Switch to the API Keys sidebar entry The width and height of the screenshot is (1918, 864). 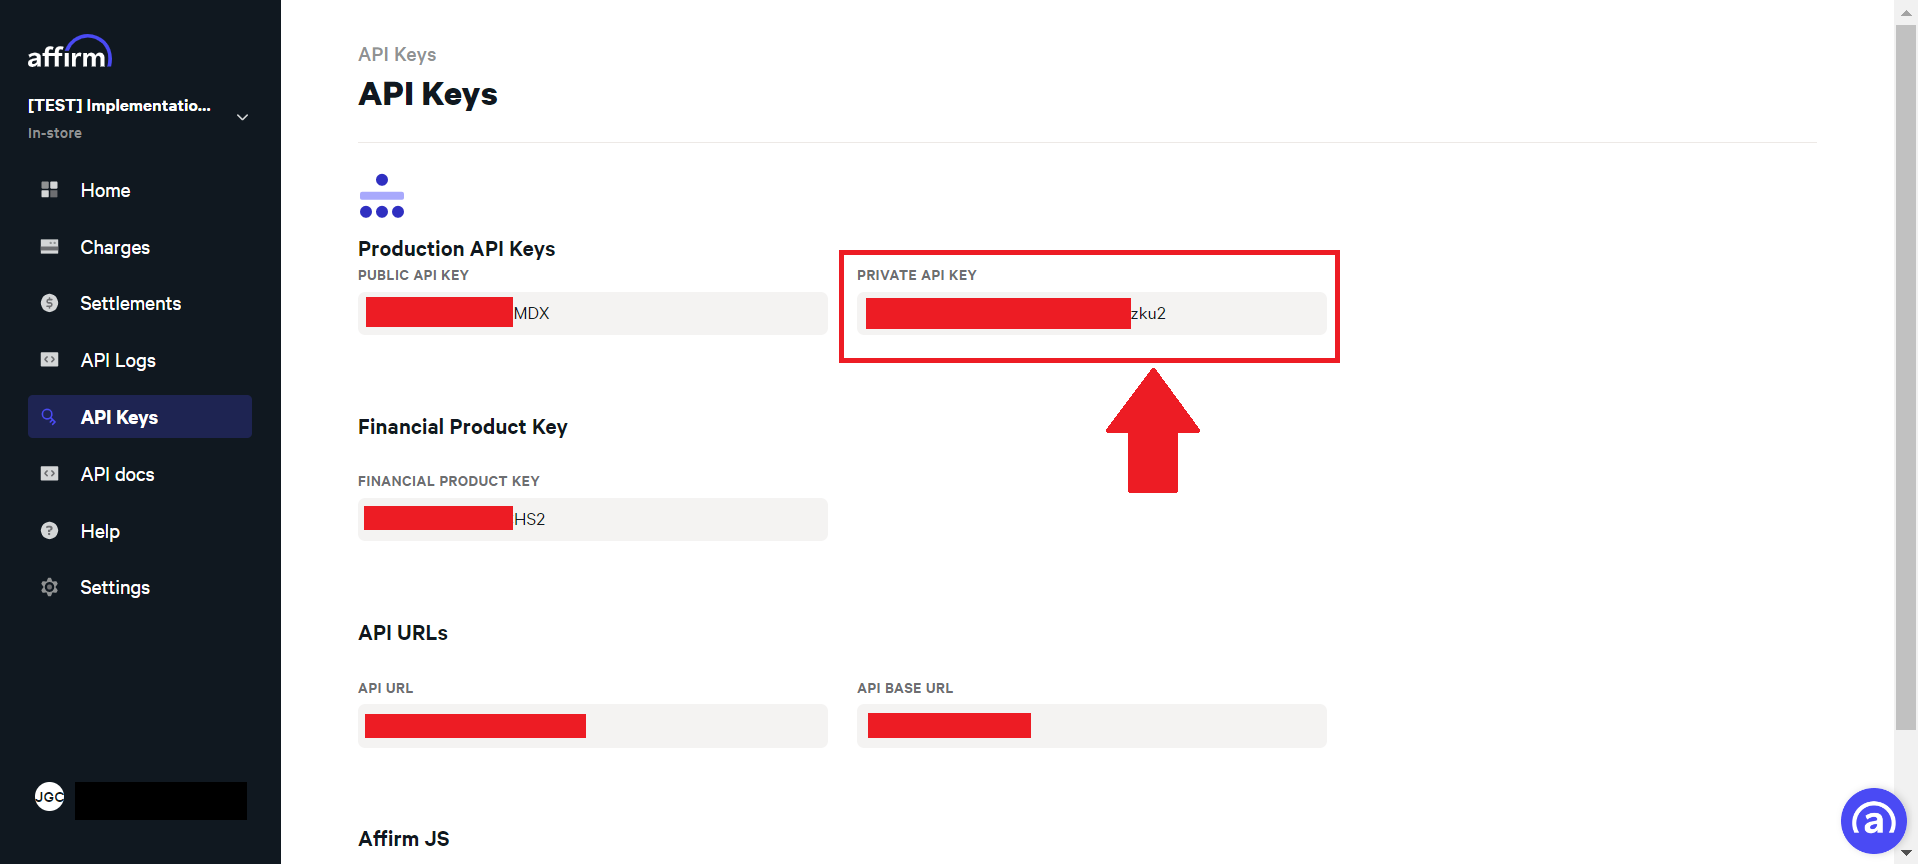119,416
